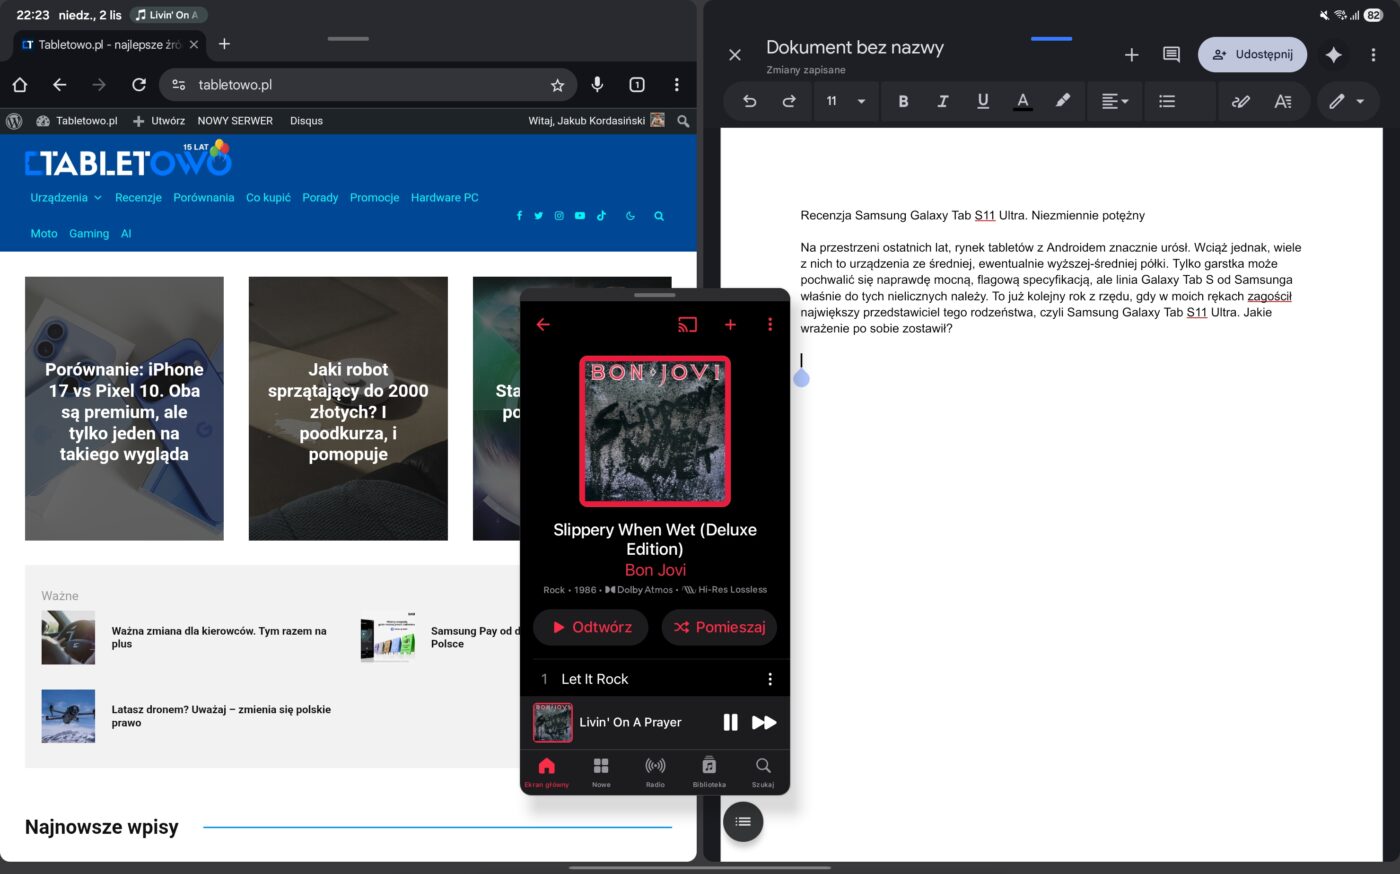Click the undo arrow in Docs toolbar
Viewport: 1400px width, 874px height.
click(749, 101)
